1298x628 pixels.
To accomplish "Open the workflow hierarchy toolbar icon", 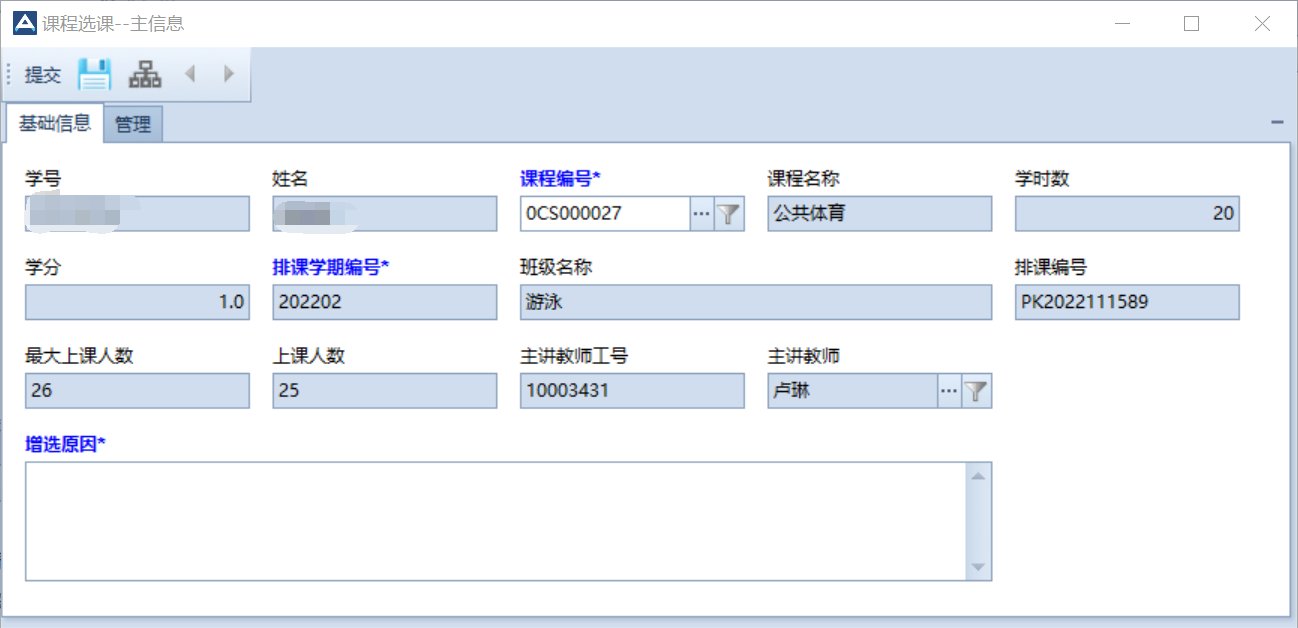I will (145, 73).
